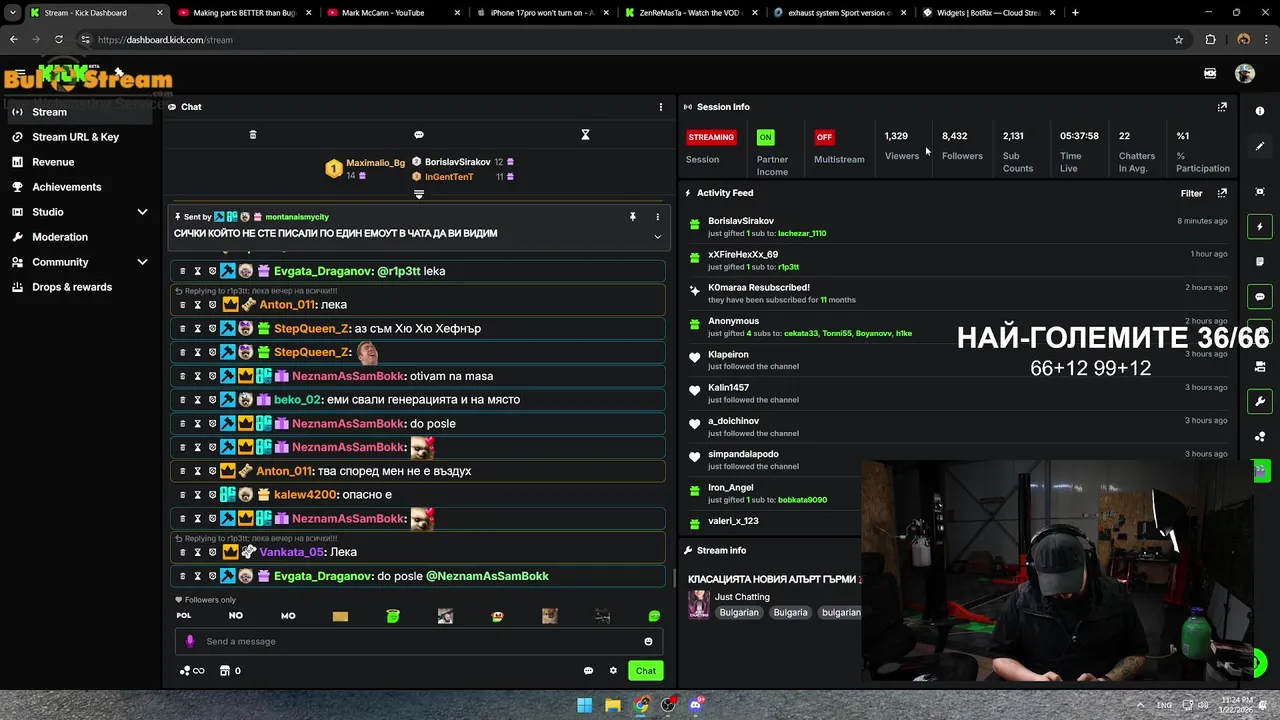Viewport: 1280px width, 720px height.
Task: Send message with green Chat button
Action: click(646, 671)
